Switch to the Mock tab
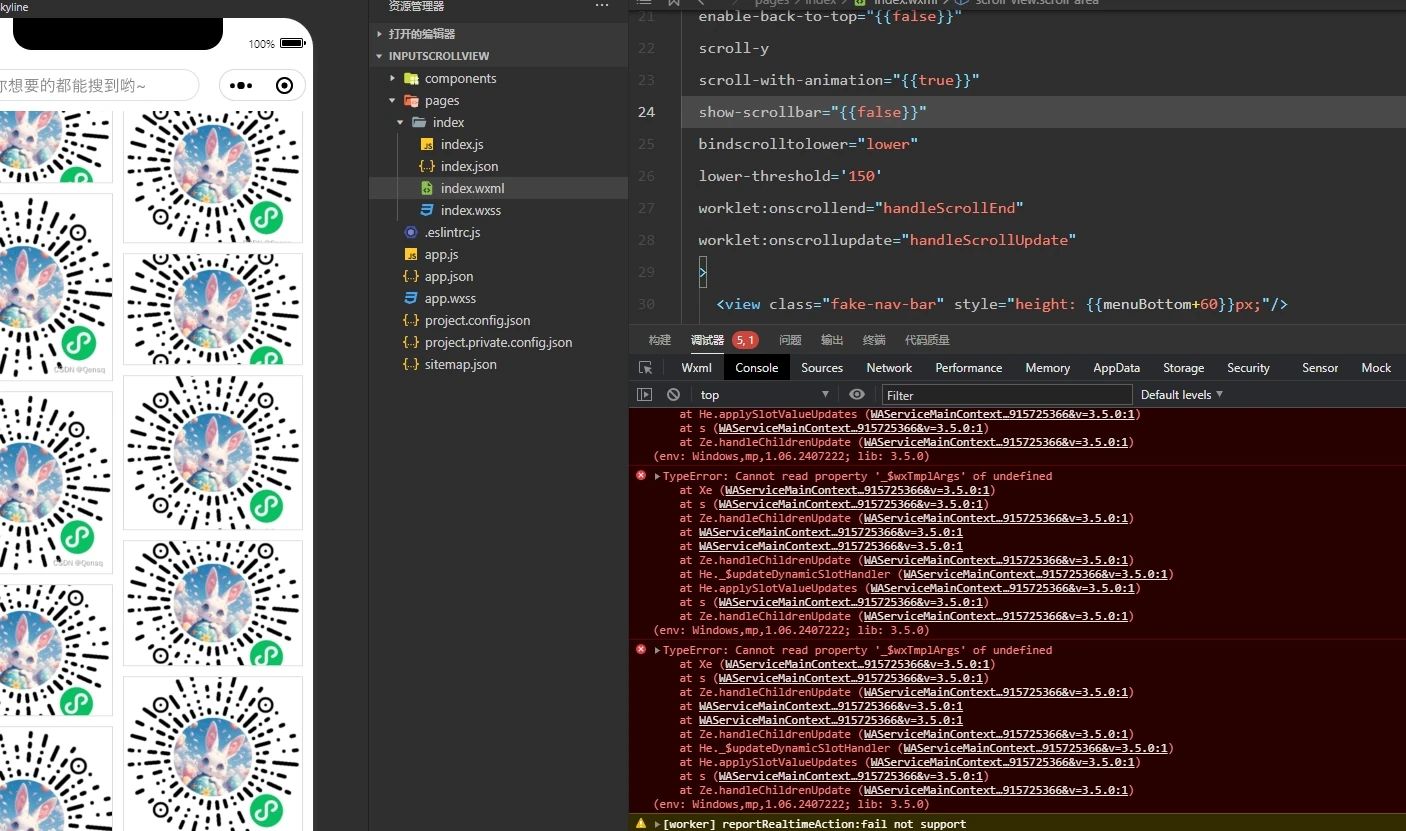1406x831 pixels. coord(1376,368)
